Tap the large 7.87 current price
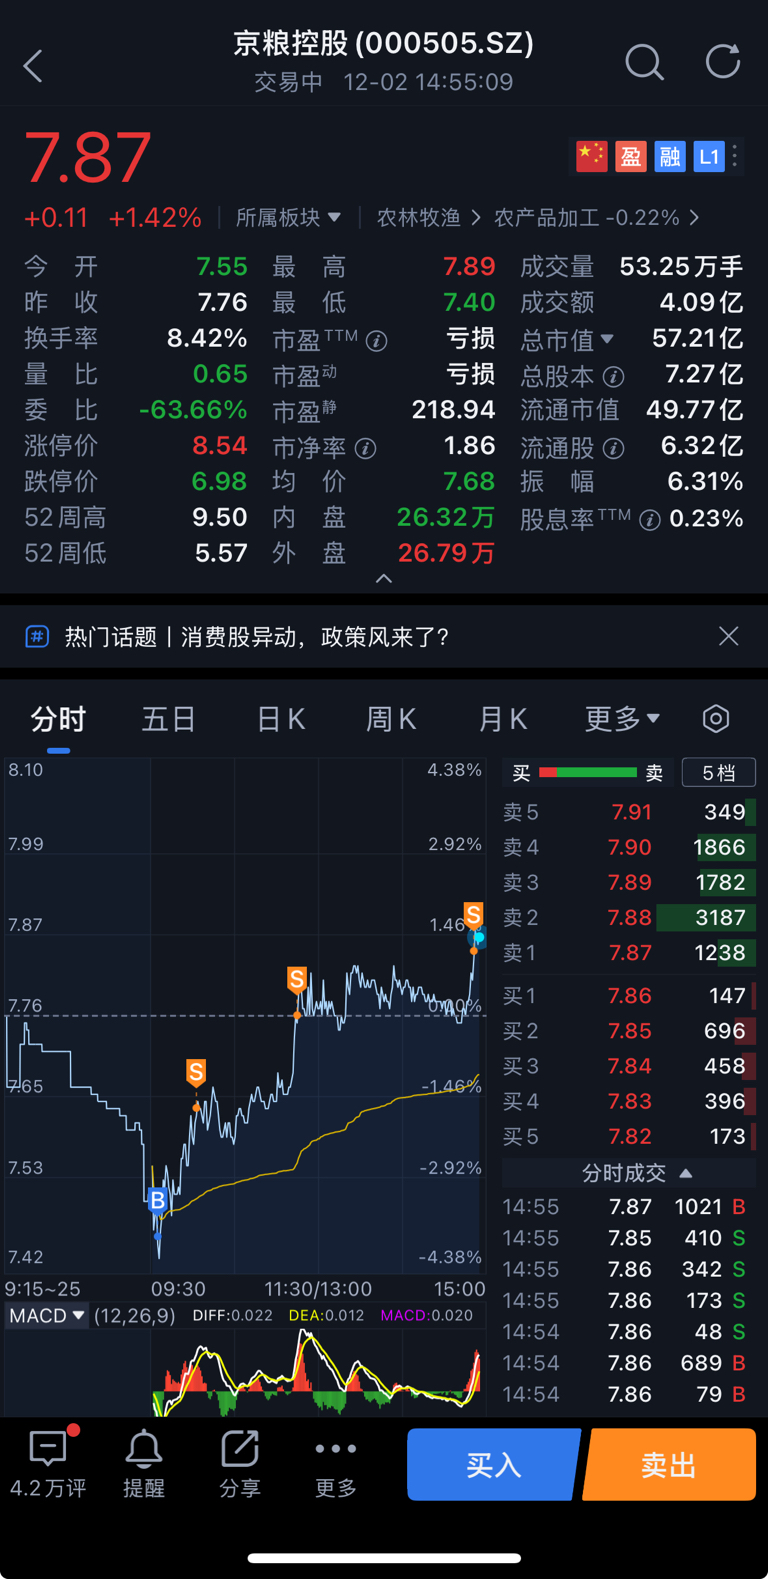Viewport: 769px width, 1579px height. pos(88,158)
